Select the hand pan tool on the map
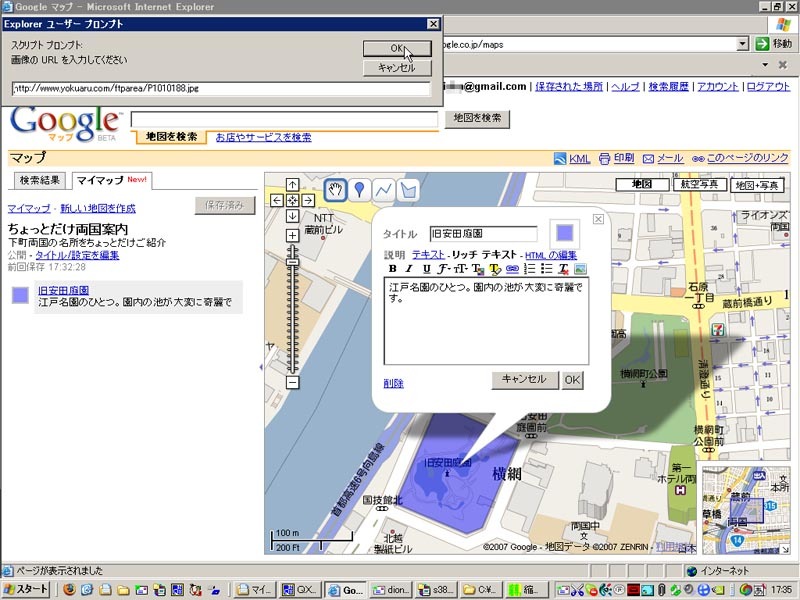 pyautogui.click(x=335, y=190)
